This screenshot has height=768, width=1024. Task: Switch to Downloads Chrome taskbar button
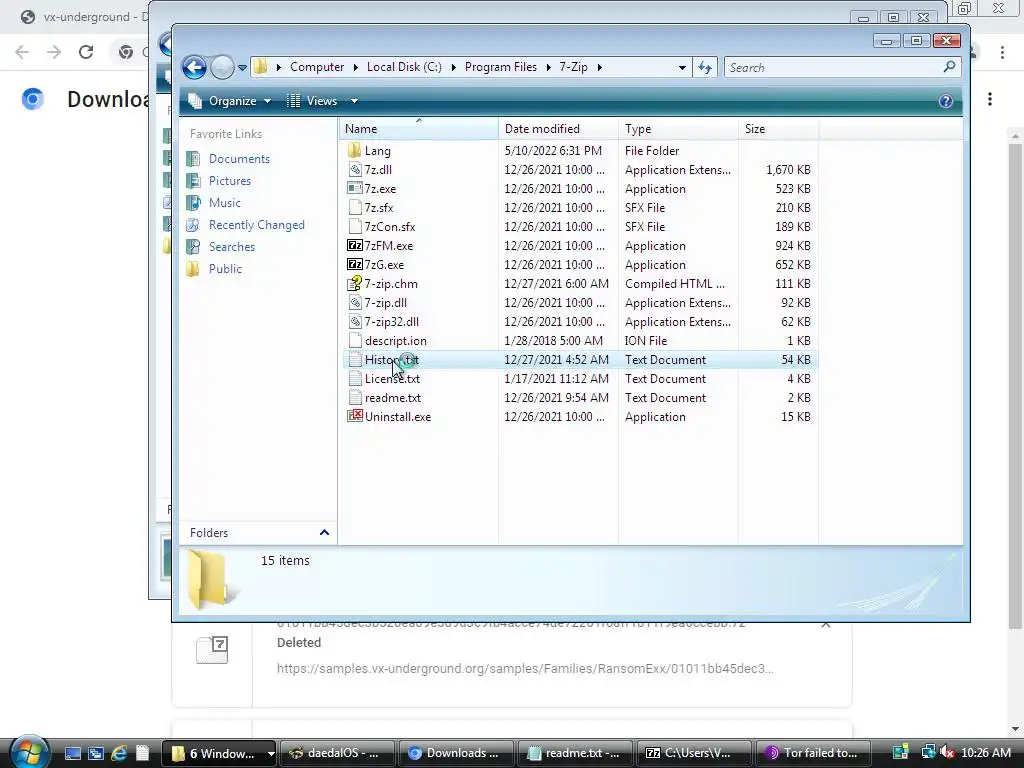[x=455, y=753]
